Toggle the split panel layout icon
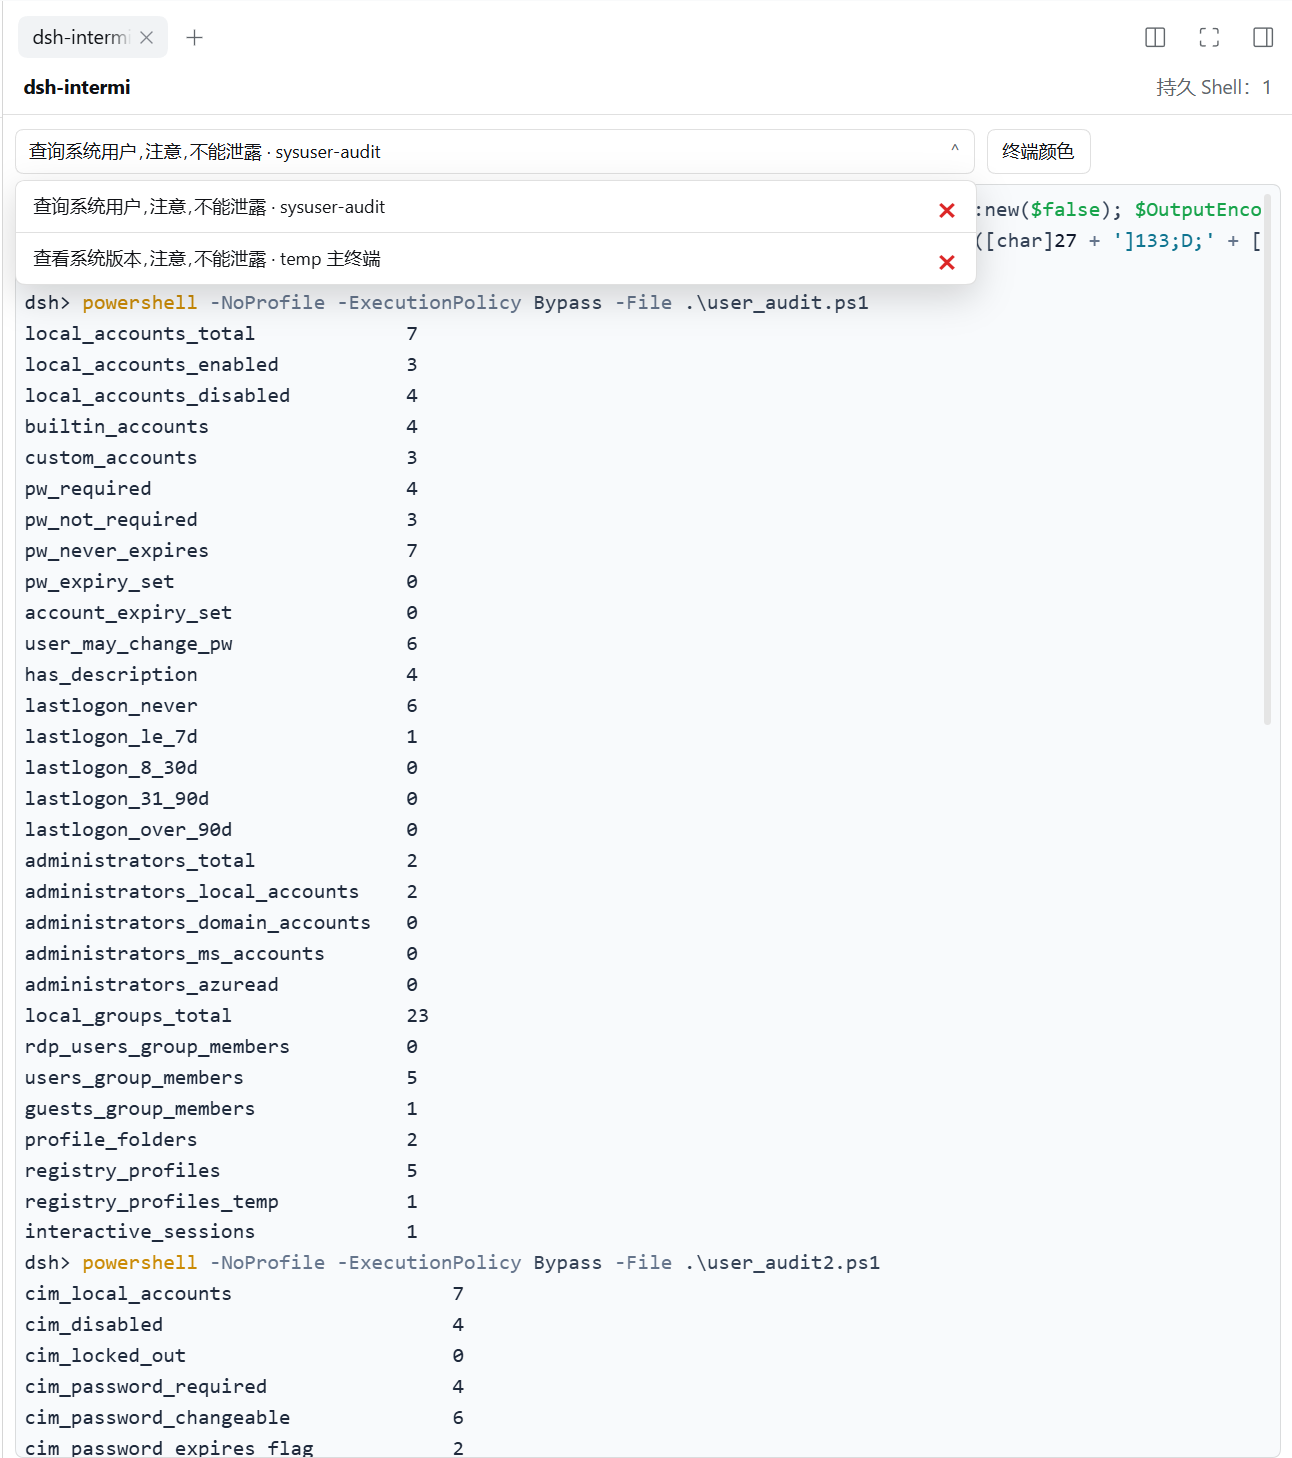 click(1155, 37)
